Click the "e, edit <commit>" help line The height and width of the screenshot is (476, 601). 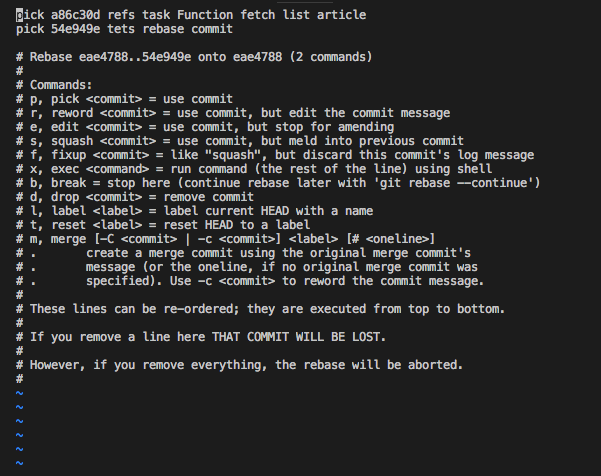coord(88,127)
